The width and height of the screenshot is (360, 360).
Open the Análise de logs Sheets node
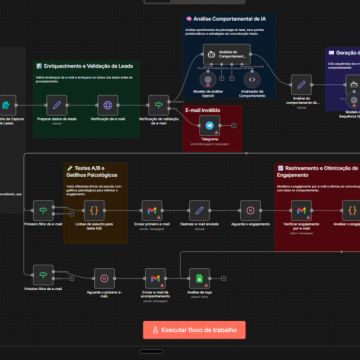[199, 278]
